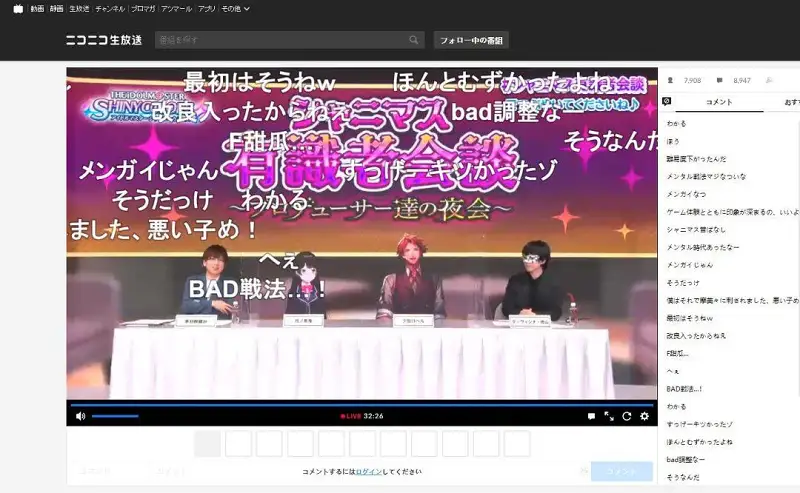This screenshot has height=493, width=800.
Task: Open the 静画 top navigation link
Action: tap(57, 9)
